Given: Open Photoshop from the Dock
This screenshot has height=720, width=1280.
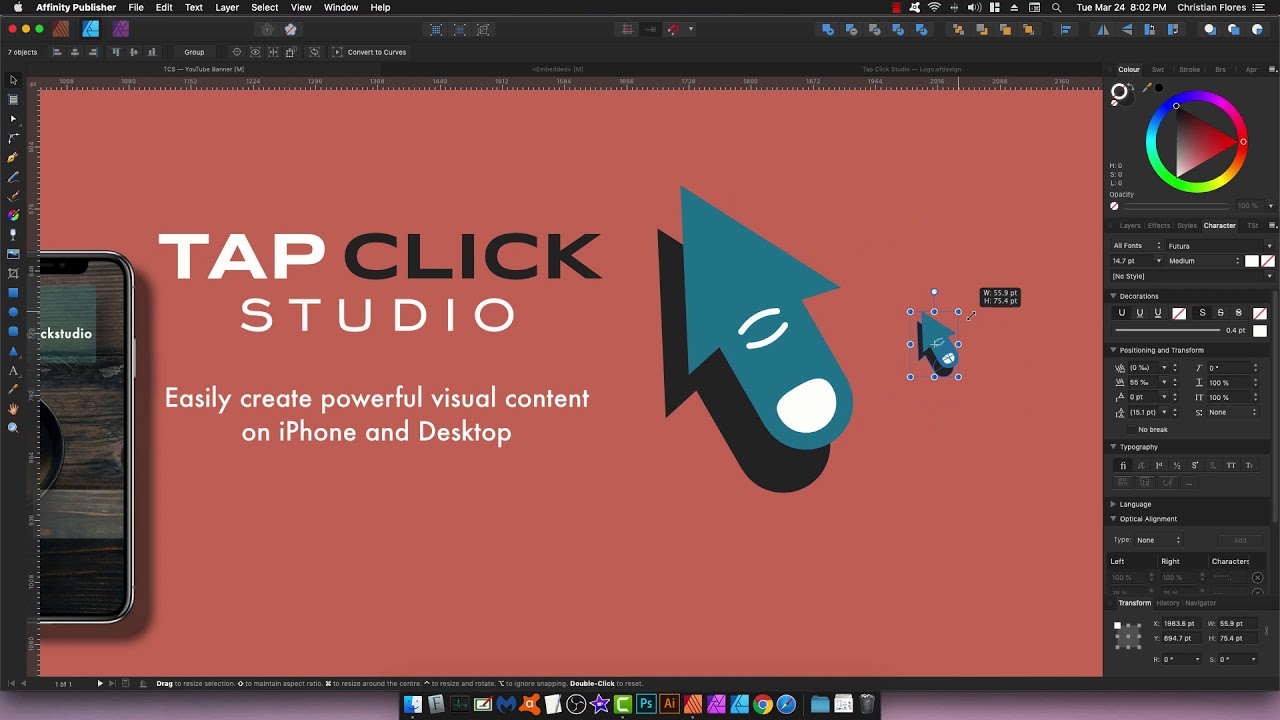Looking at the screenshot, I should [646, 705].
